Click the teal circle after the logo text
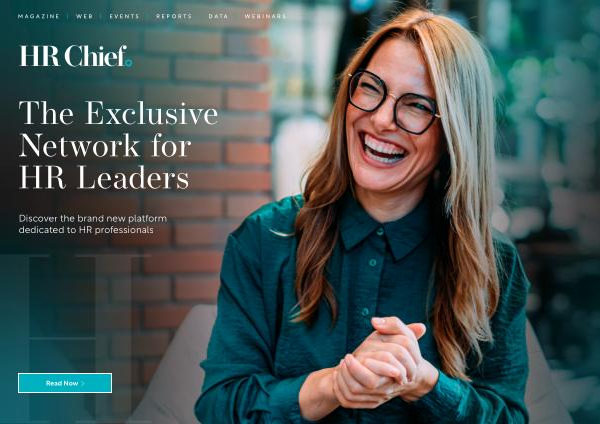 pos(129,63)
